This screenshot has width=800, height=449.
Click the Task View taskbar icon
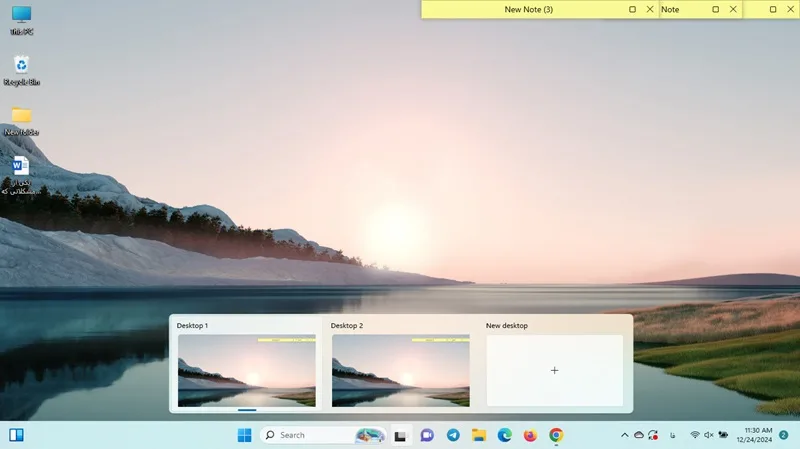point(401,436)
